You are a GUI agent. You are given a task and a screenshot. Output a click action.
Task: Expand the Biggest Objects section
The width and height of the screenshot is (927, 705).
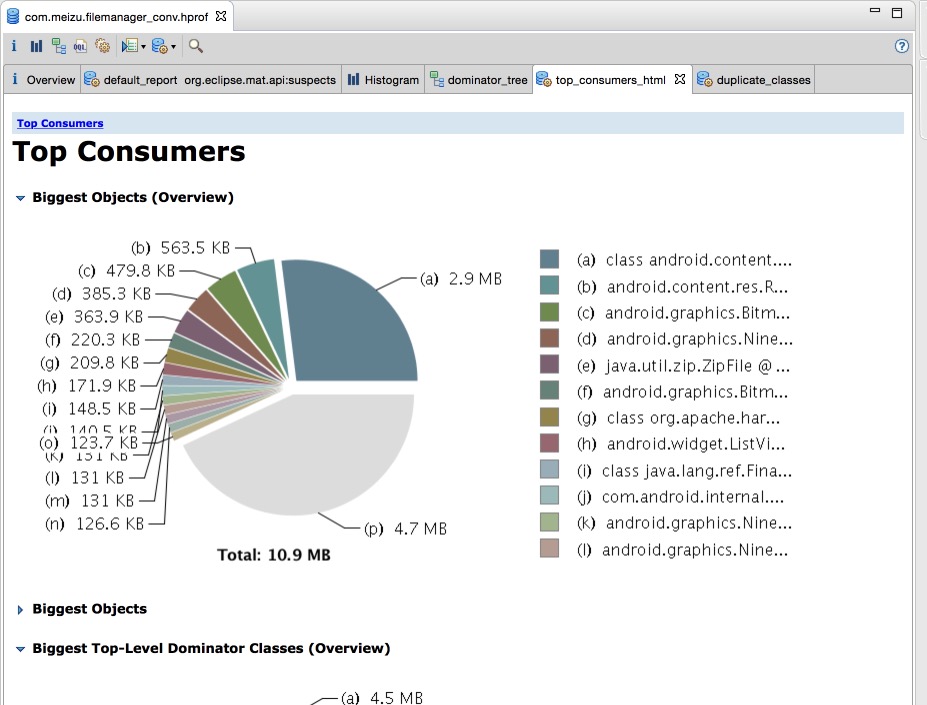click(20, 609)
